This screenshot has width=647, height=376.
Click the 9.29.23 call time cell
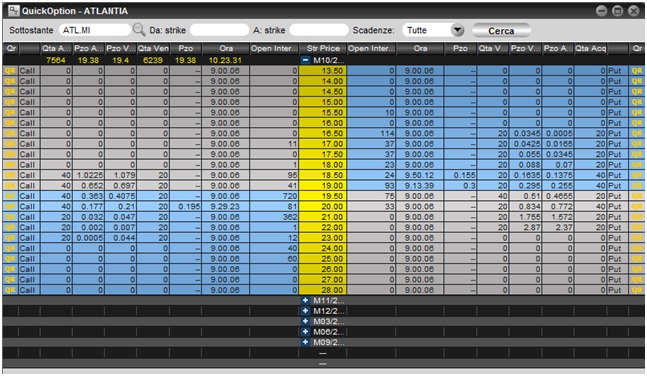click(x=226, y=206)
